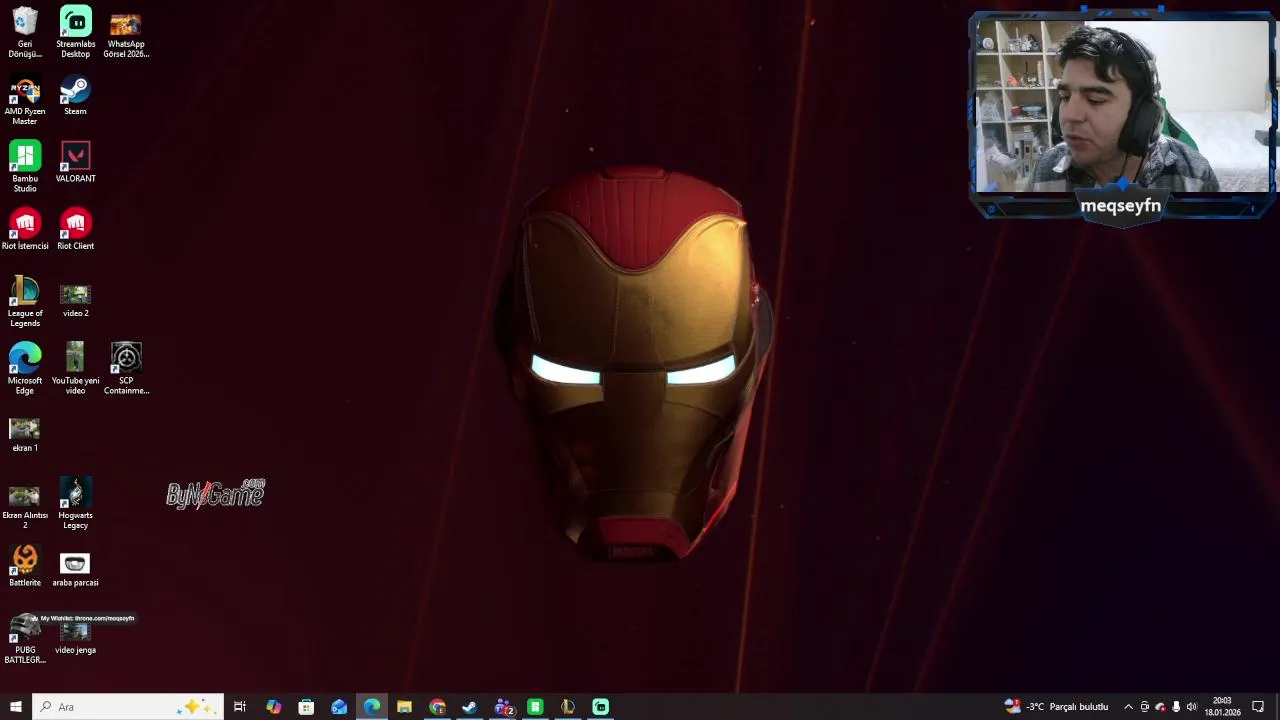Viewport: 1280px width, 720px height.
Task: Open Microsoft Teams from the taskbar
Action: tap(503, 707)
